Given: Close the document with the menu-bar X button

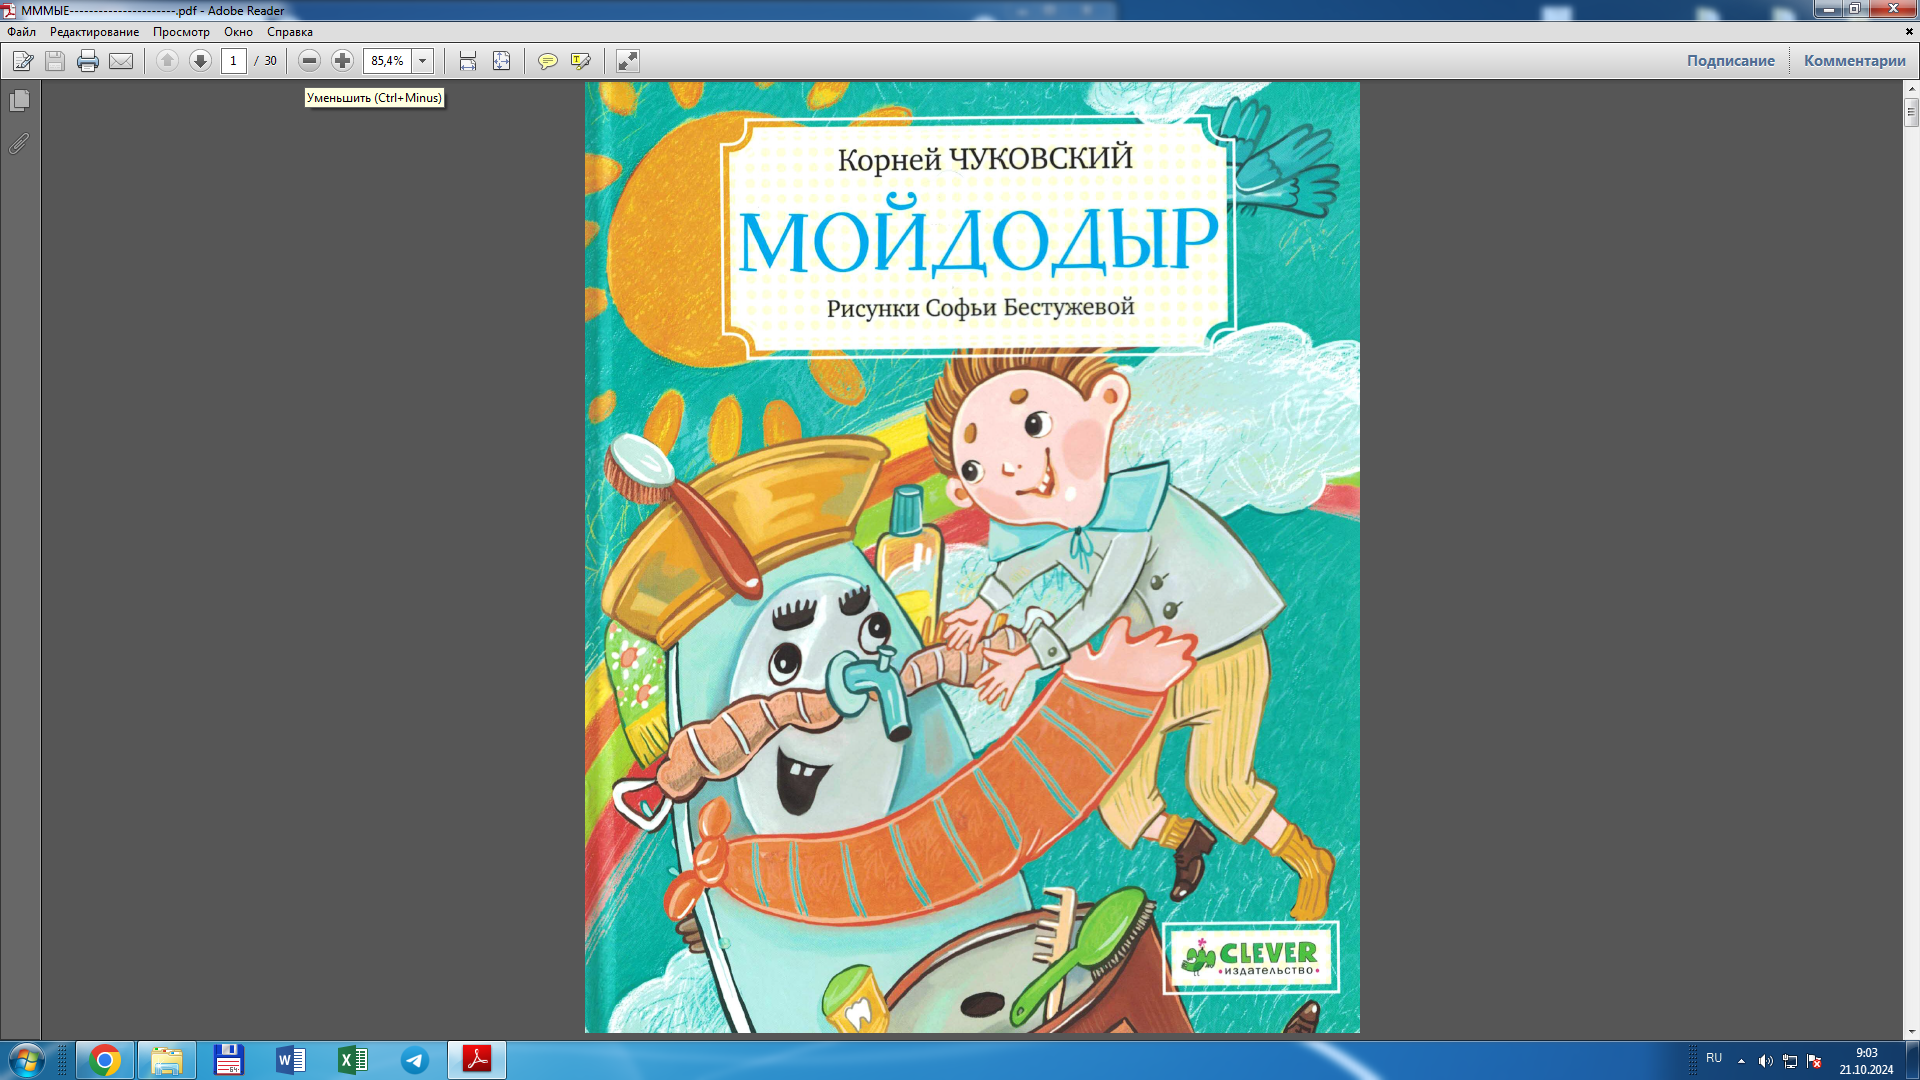Looking at the screenshot, I should click(1908, 32).
